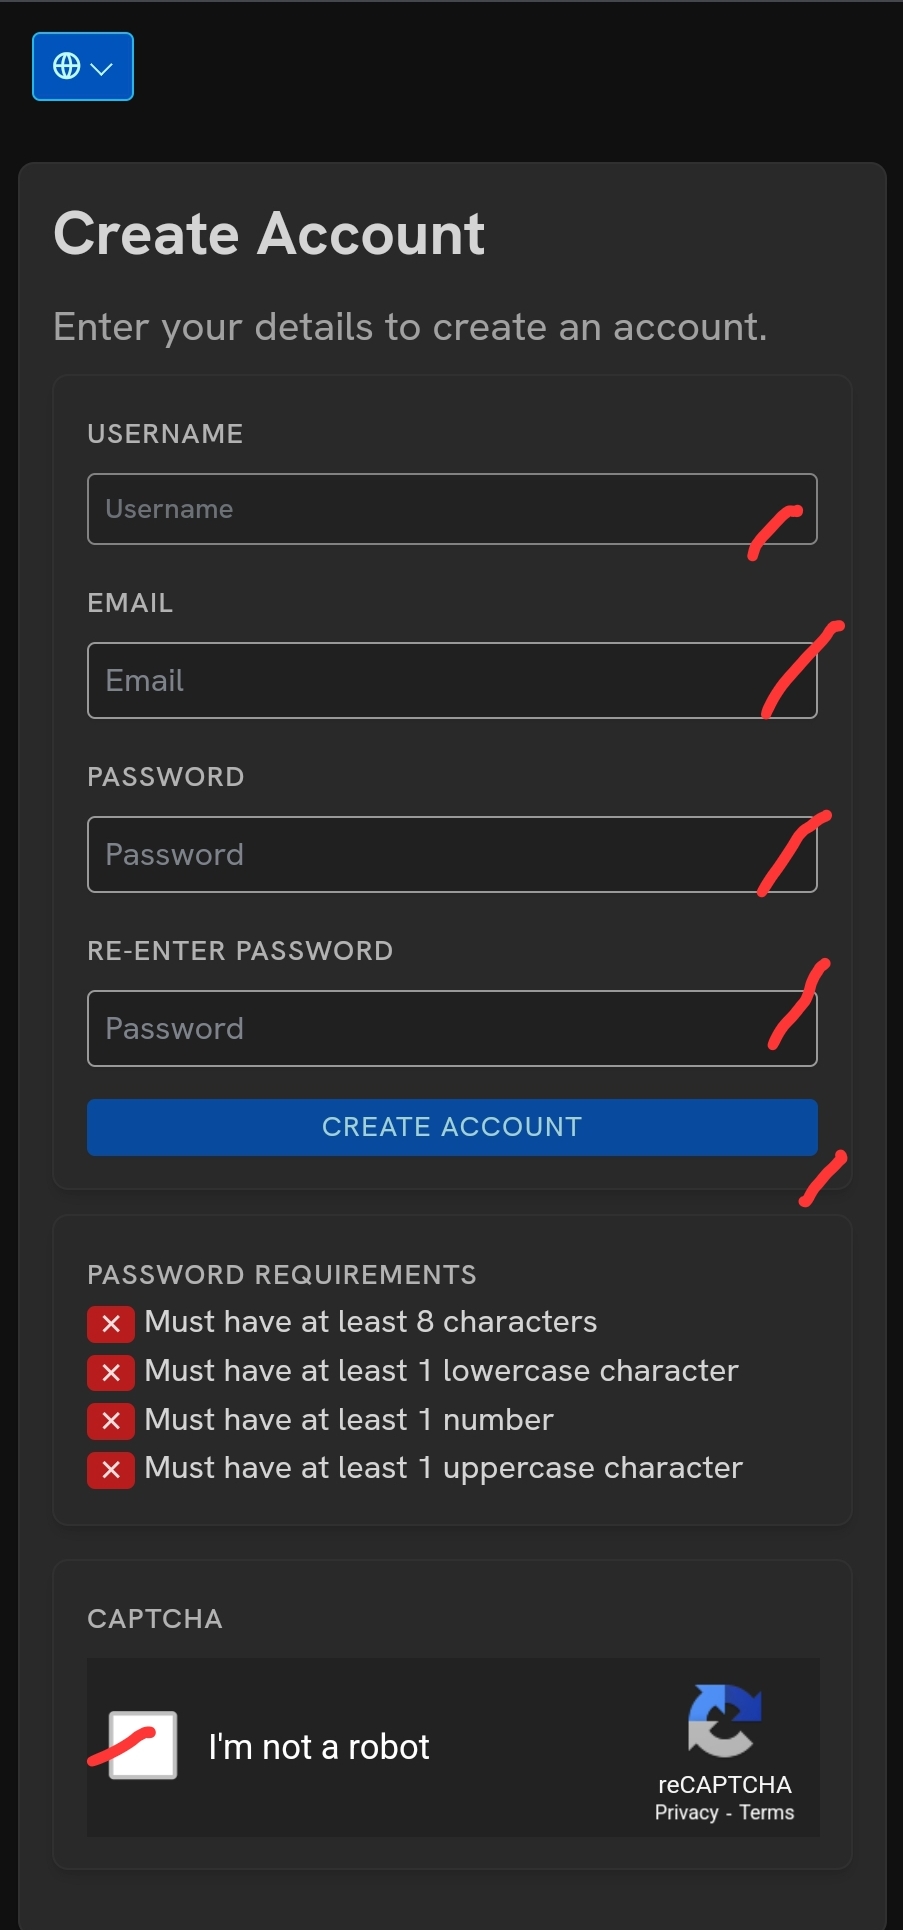
Task: Click the globe language icon
Action: click(66, 66)
